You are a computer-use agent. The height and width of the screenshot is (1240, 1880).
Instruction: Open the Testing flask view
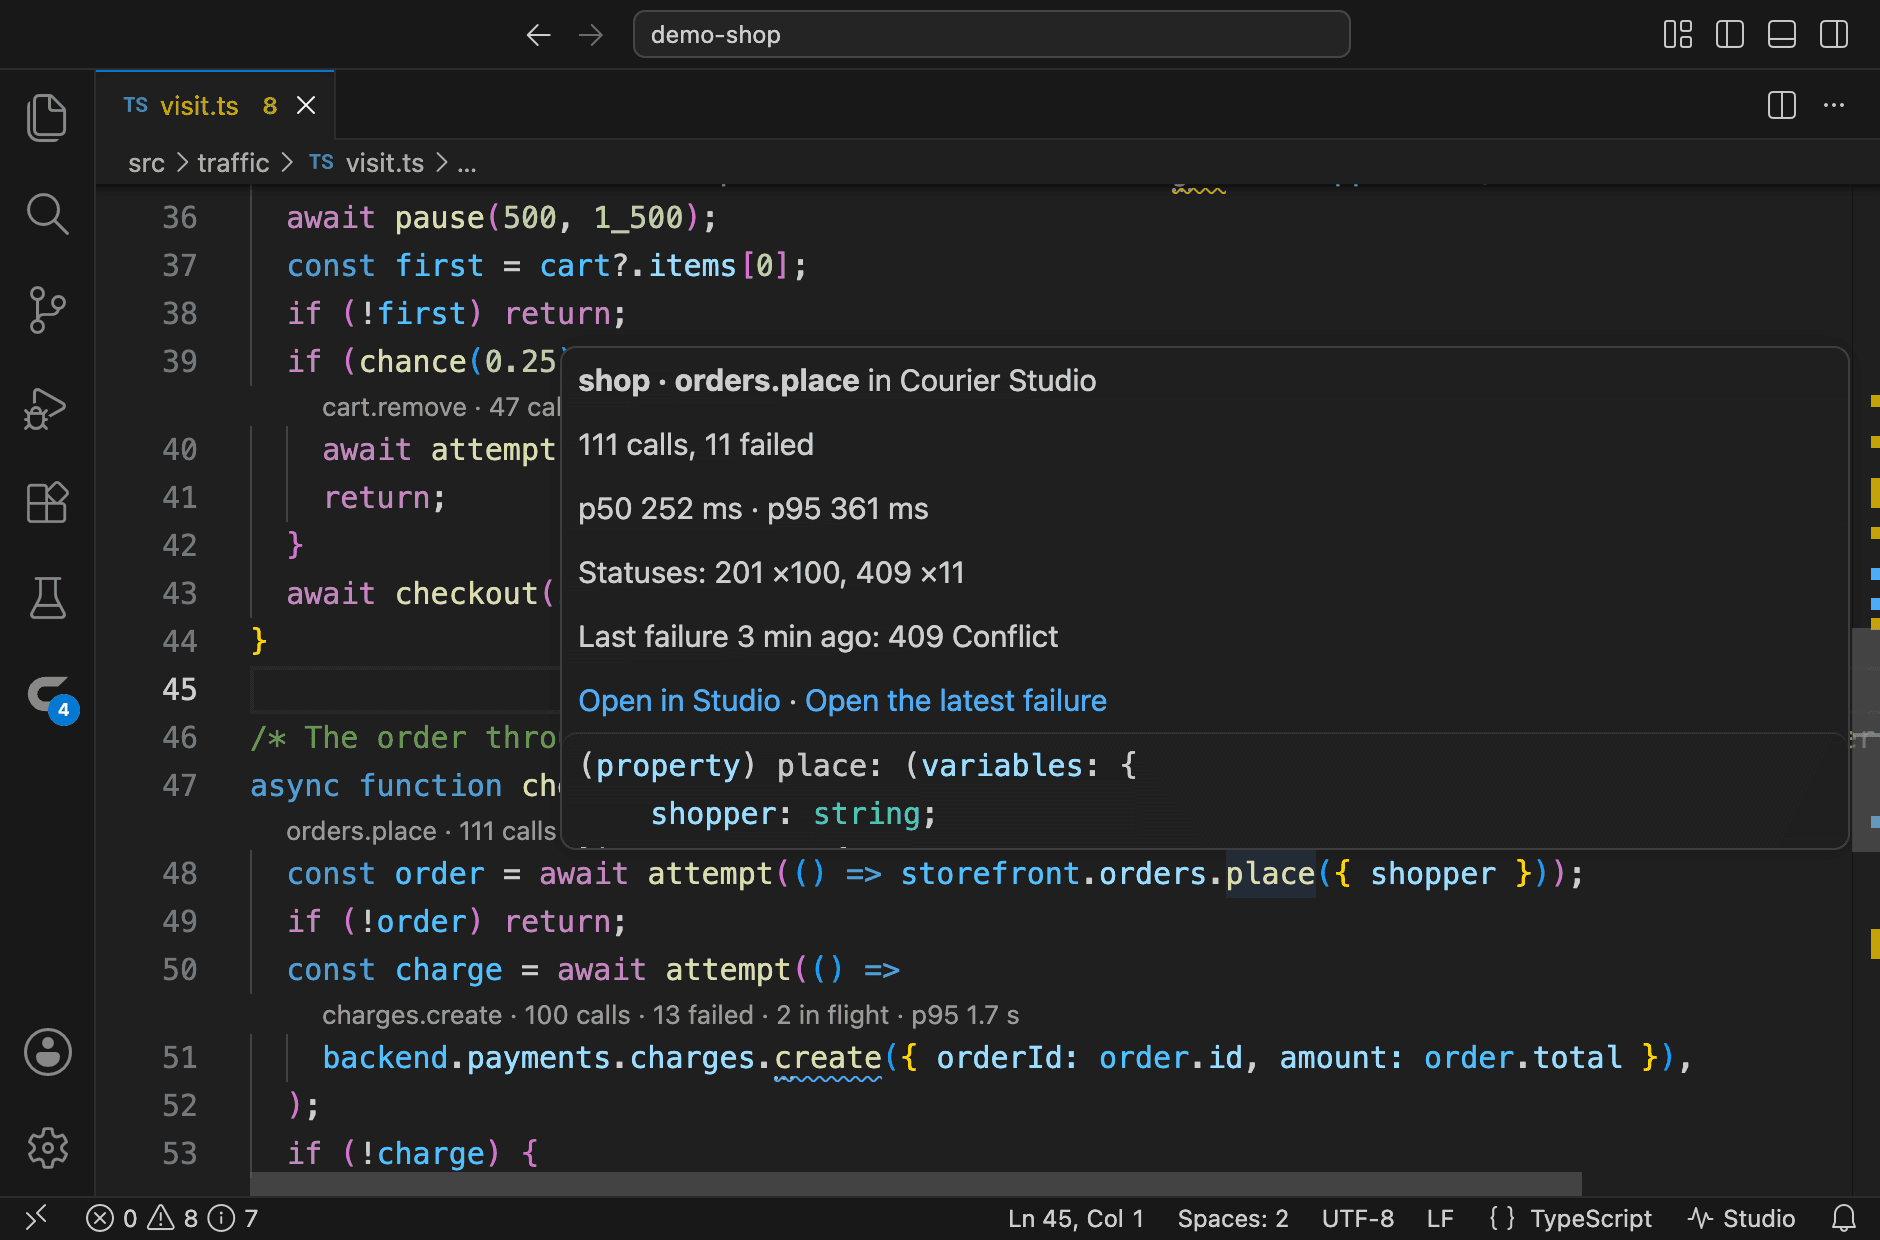[47, 598]
